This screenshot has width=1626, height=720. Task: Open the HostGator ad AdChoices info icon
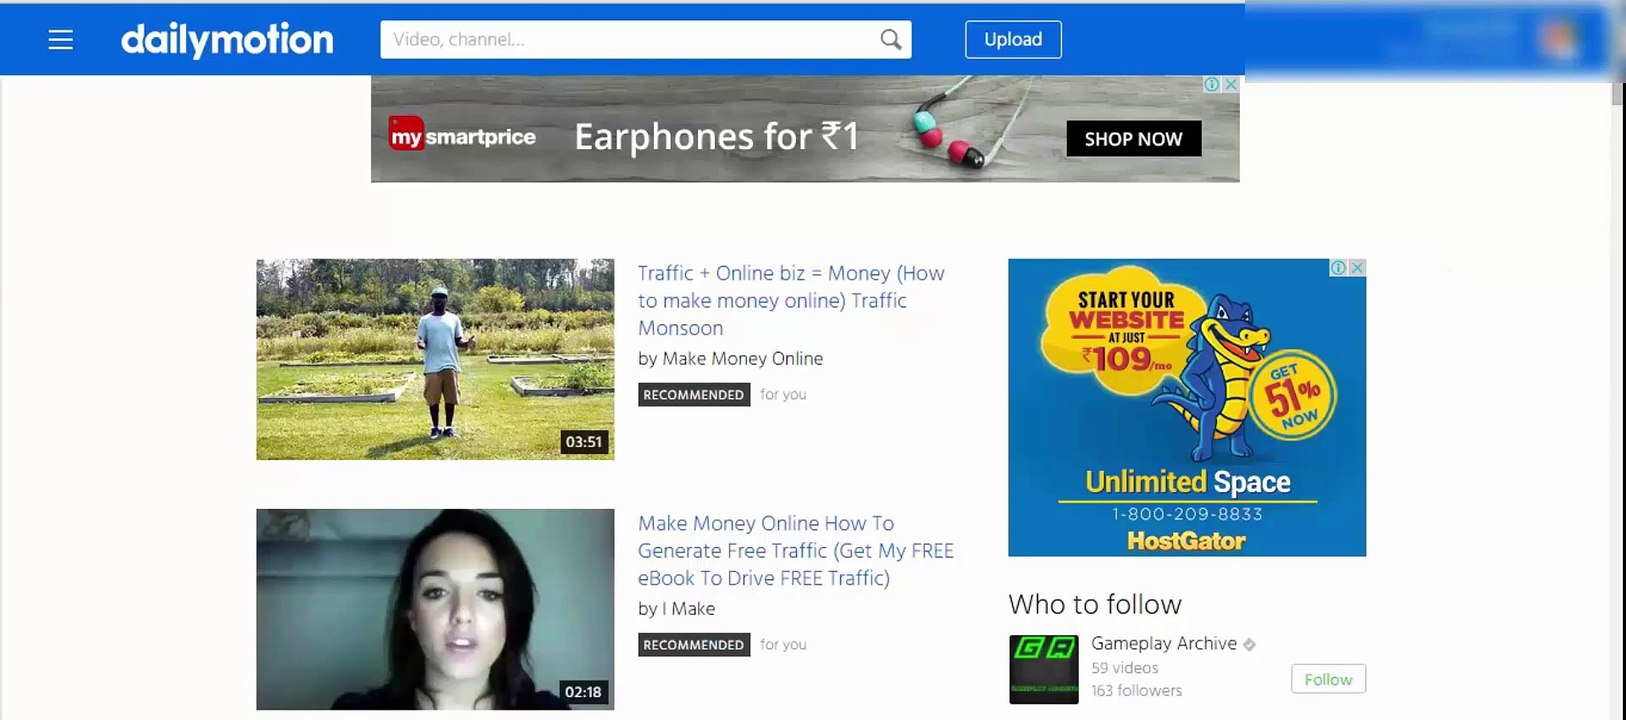click(1338, 267)
